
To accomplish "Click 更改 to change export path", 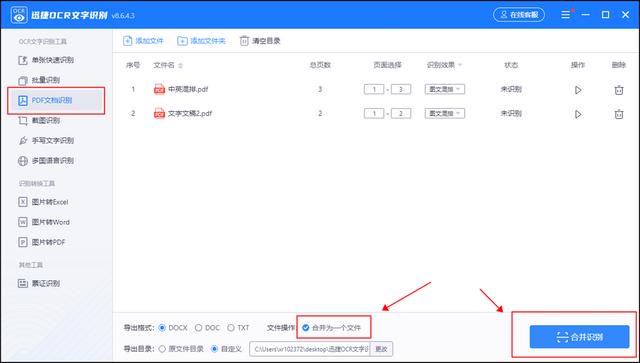I will pyautogui.click(x=381, y=349).
